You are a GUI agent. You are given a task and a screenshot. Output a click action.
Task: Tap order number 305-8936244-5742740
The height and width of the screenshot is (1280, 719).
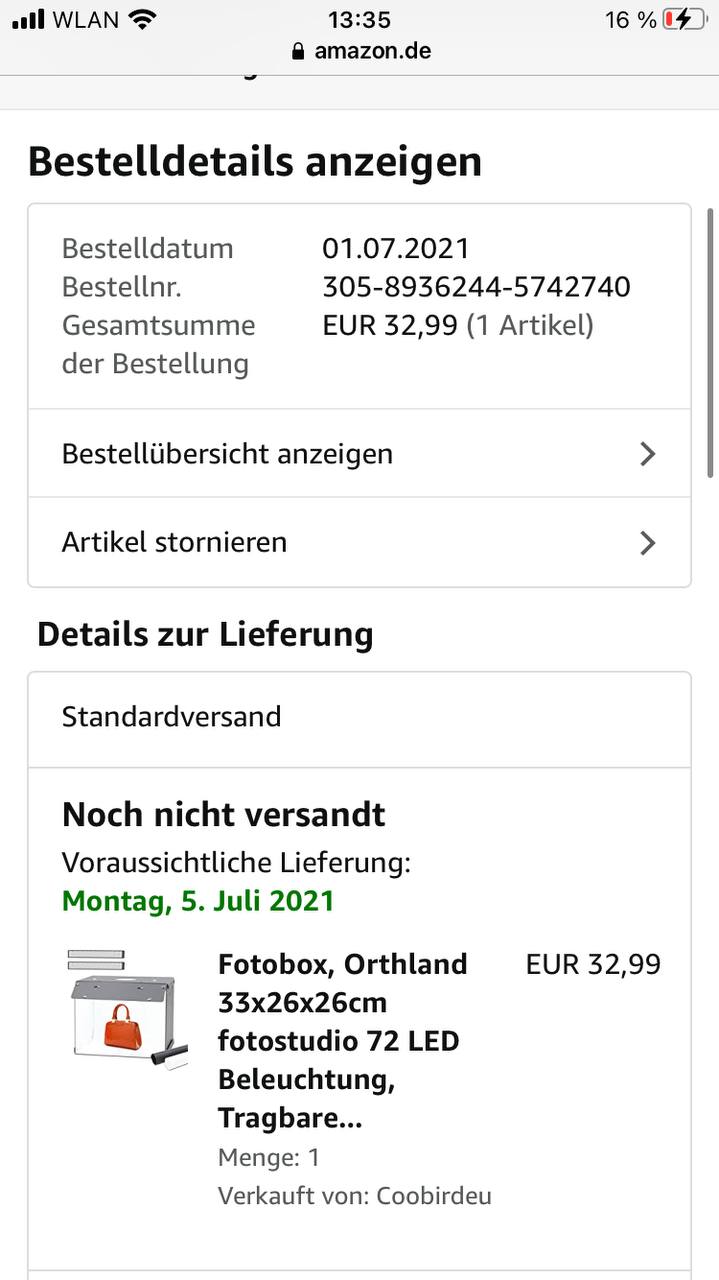point(476,288)
